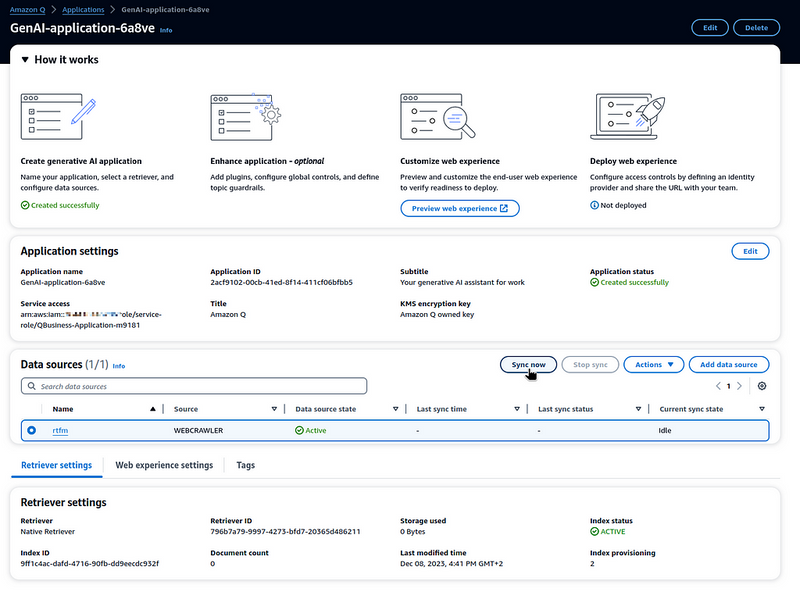Click the green check icon beside Active state
Viewport: 800px width, 591px height.
[x=299, y=430]
